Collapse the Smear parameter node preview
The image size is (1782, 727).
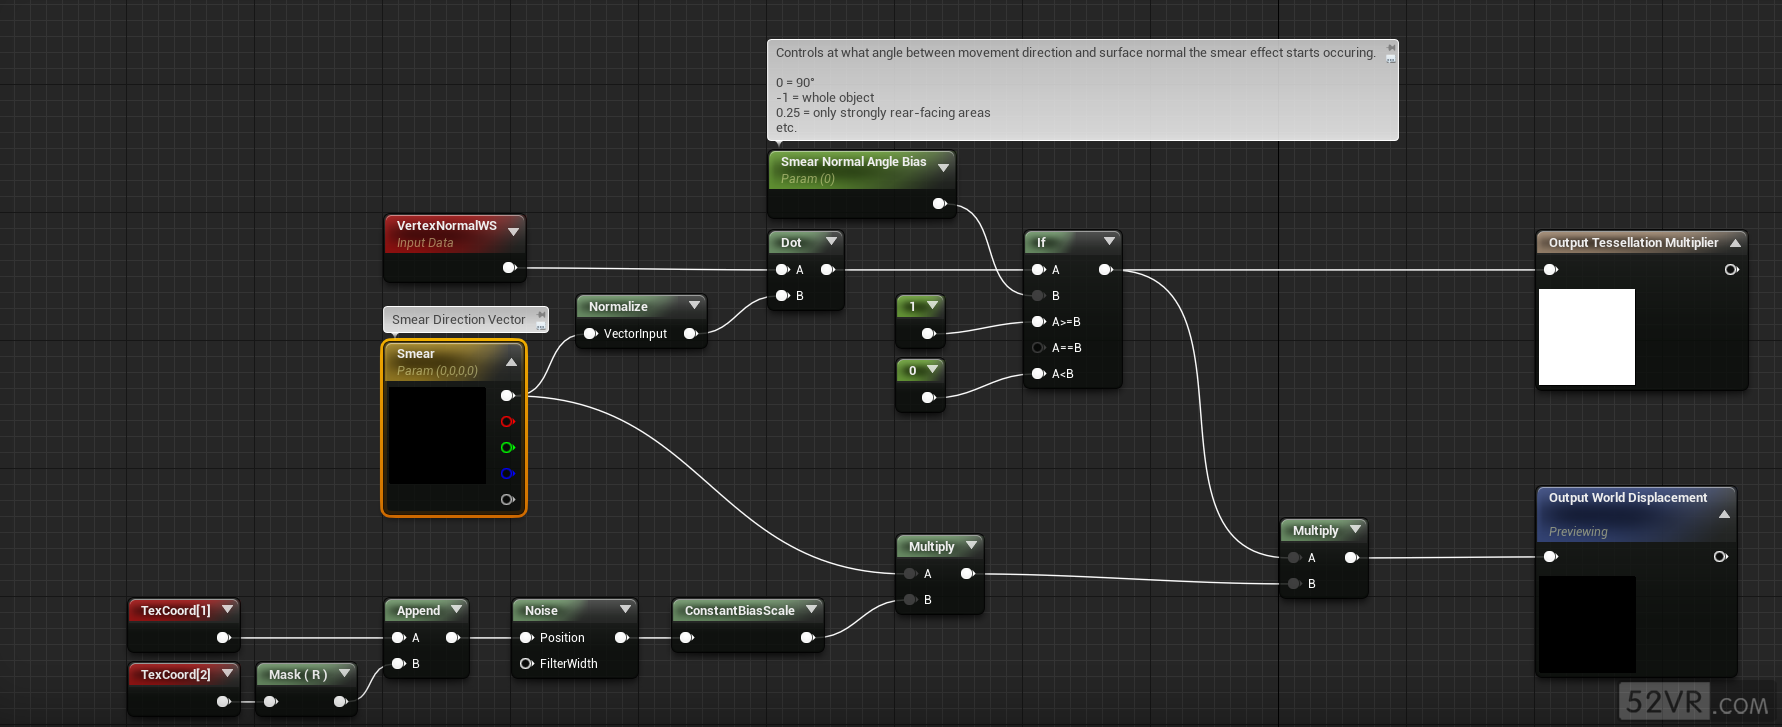point(511,362)
